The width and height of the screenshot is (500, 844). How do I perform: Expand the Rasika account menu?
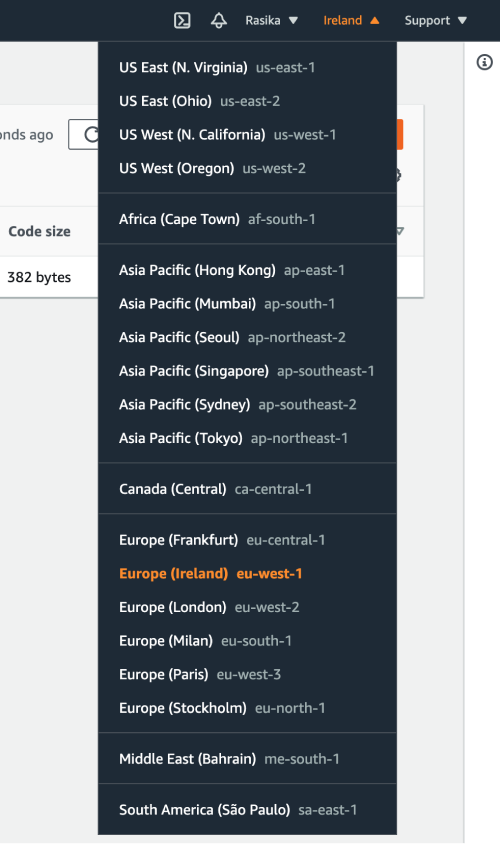[271, 20]
